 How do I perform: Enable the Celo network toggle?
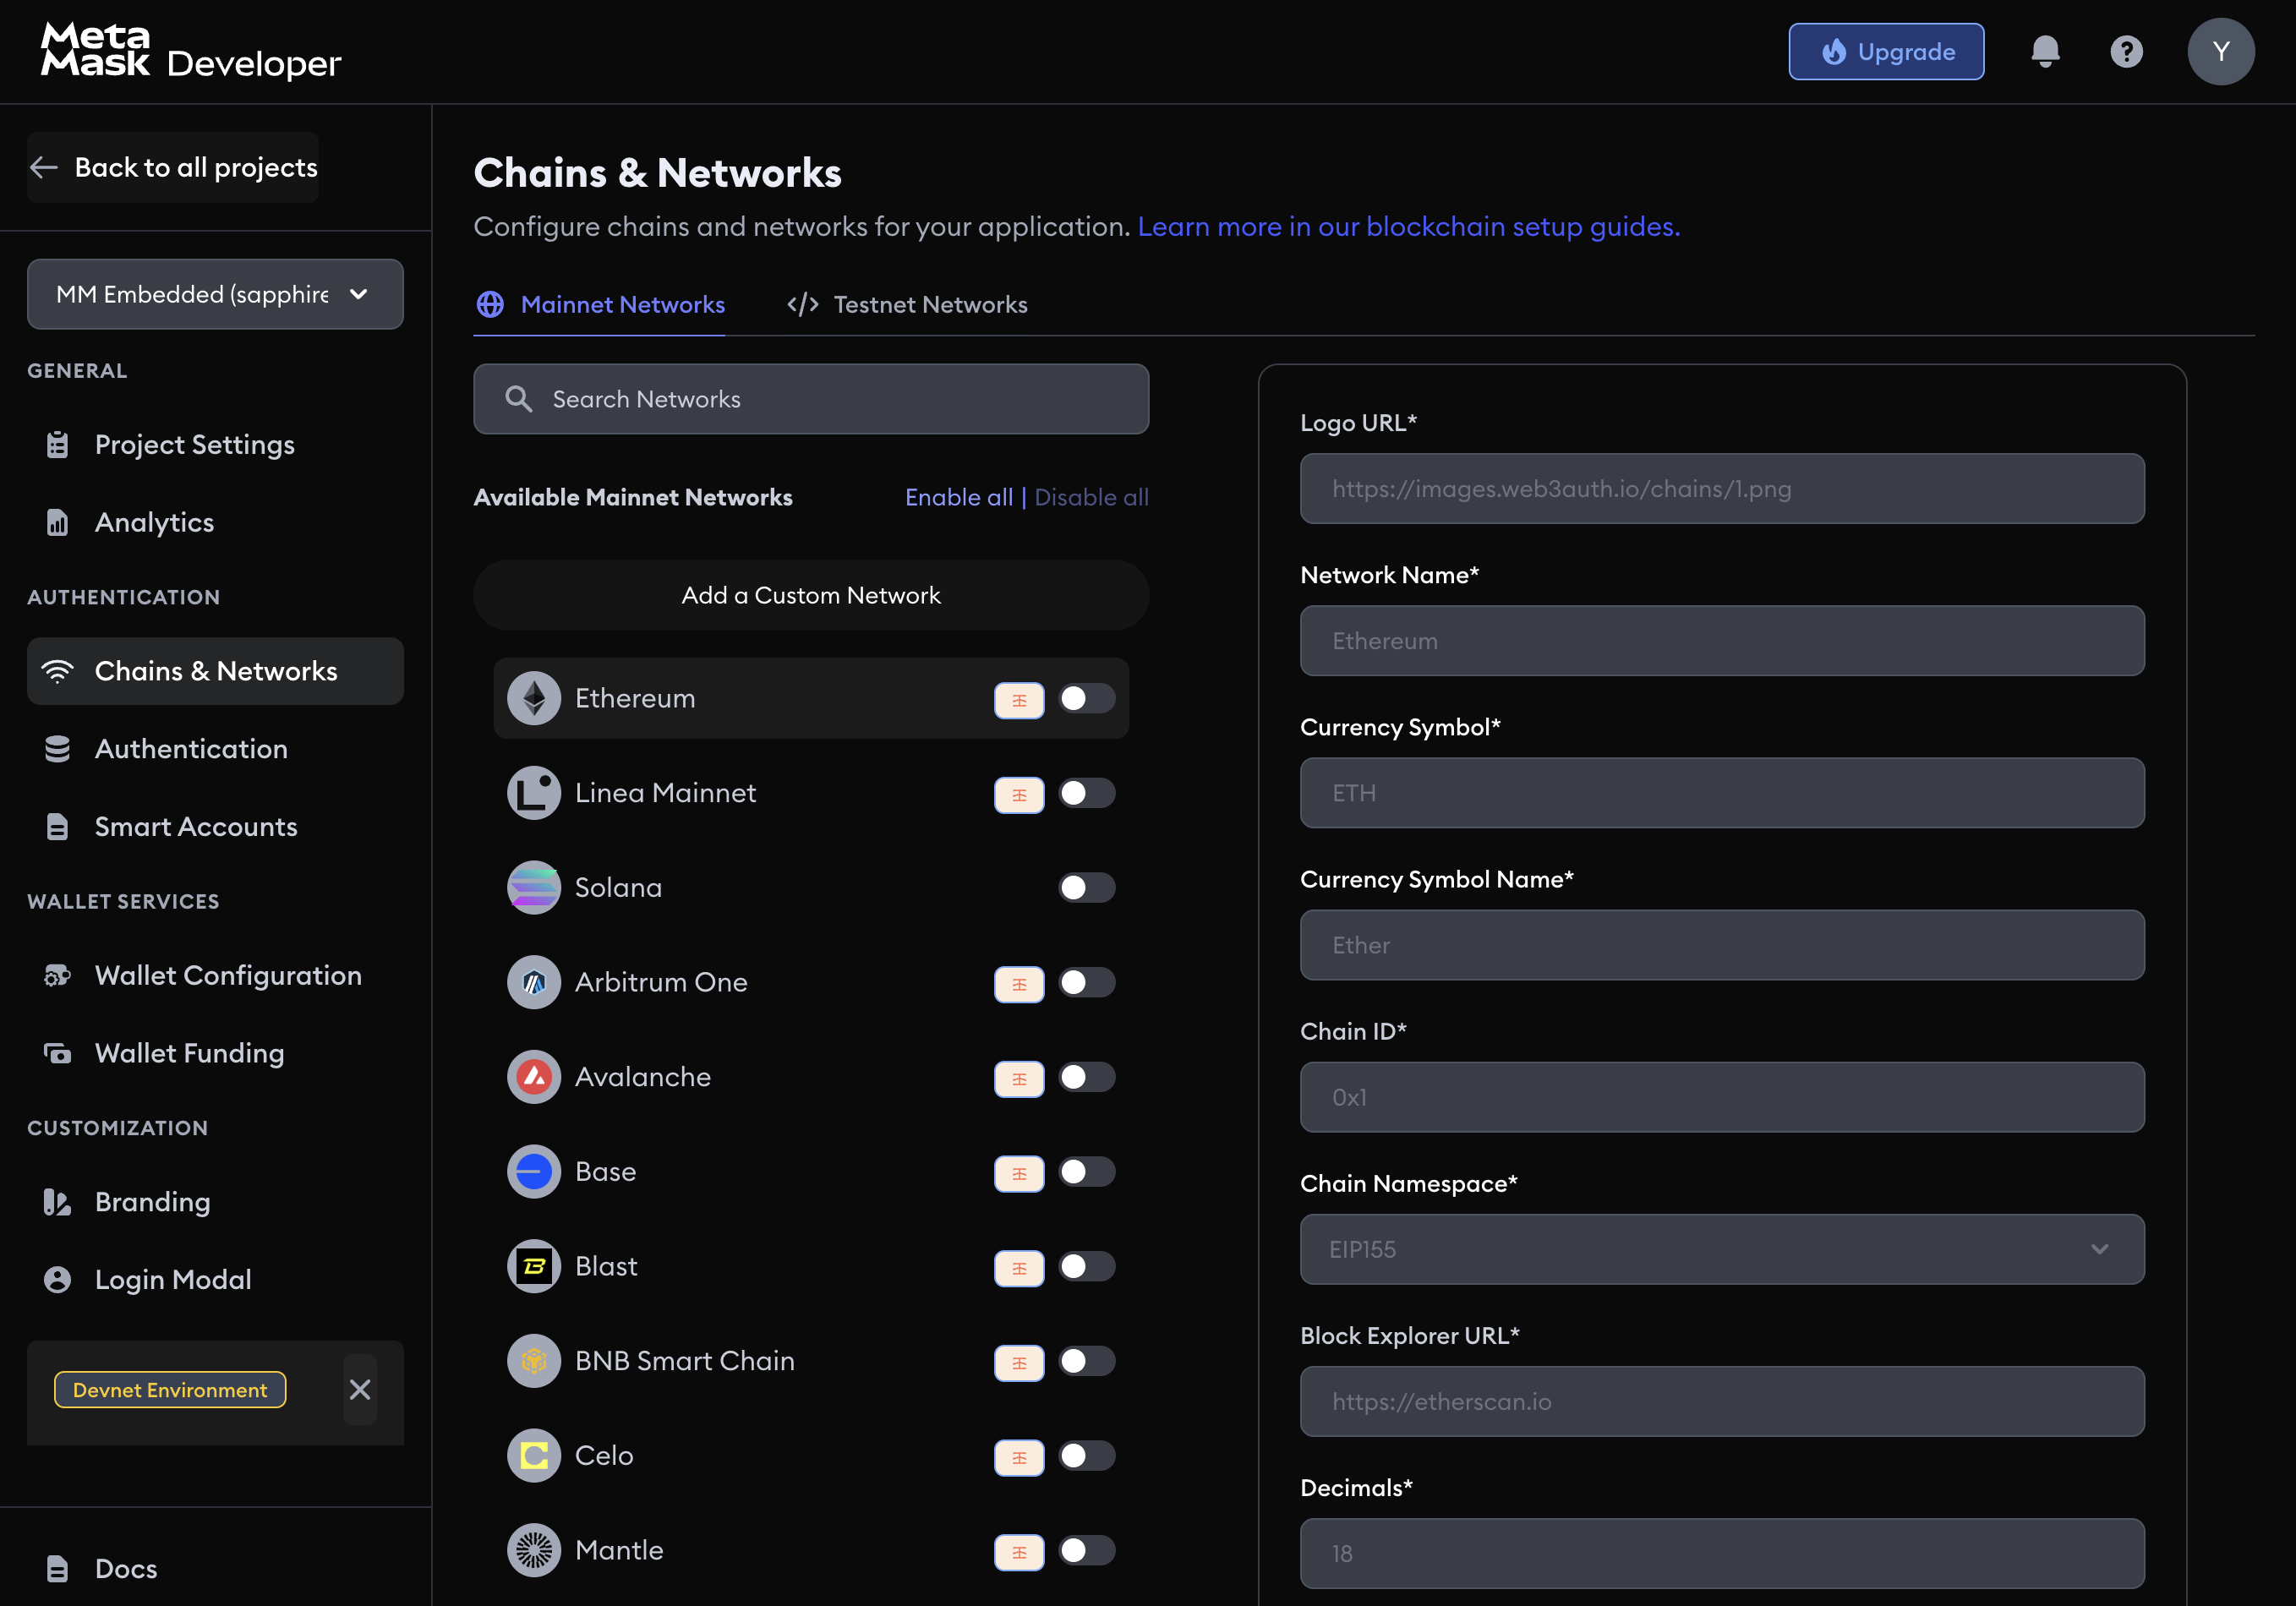pyautogui.click(x=1087, y=1455)
